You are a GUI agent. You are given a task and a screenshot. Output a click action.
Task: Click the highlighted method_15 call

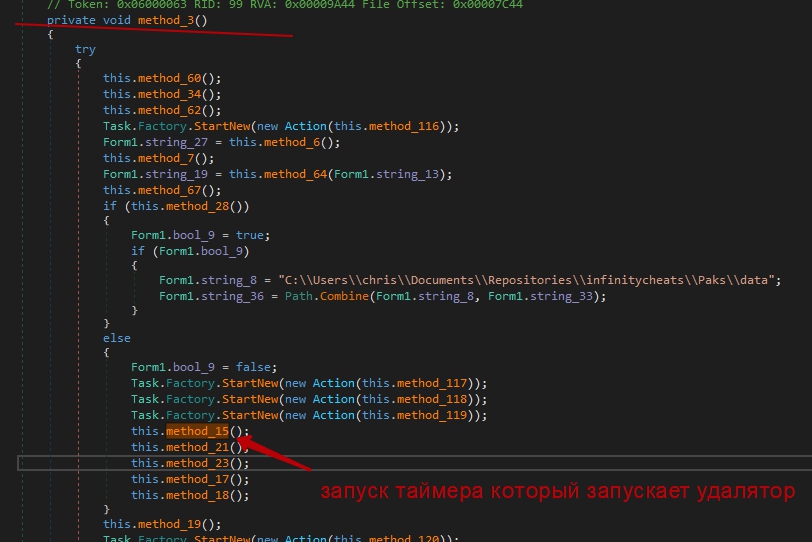(197, 431)
